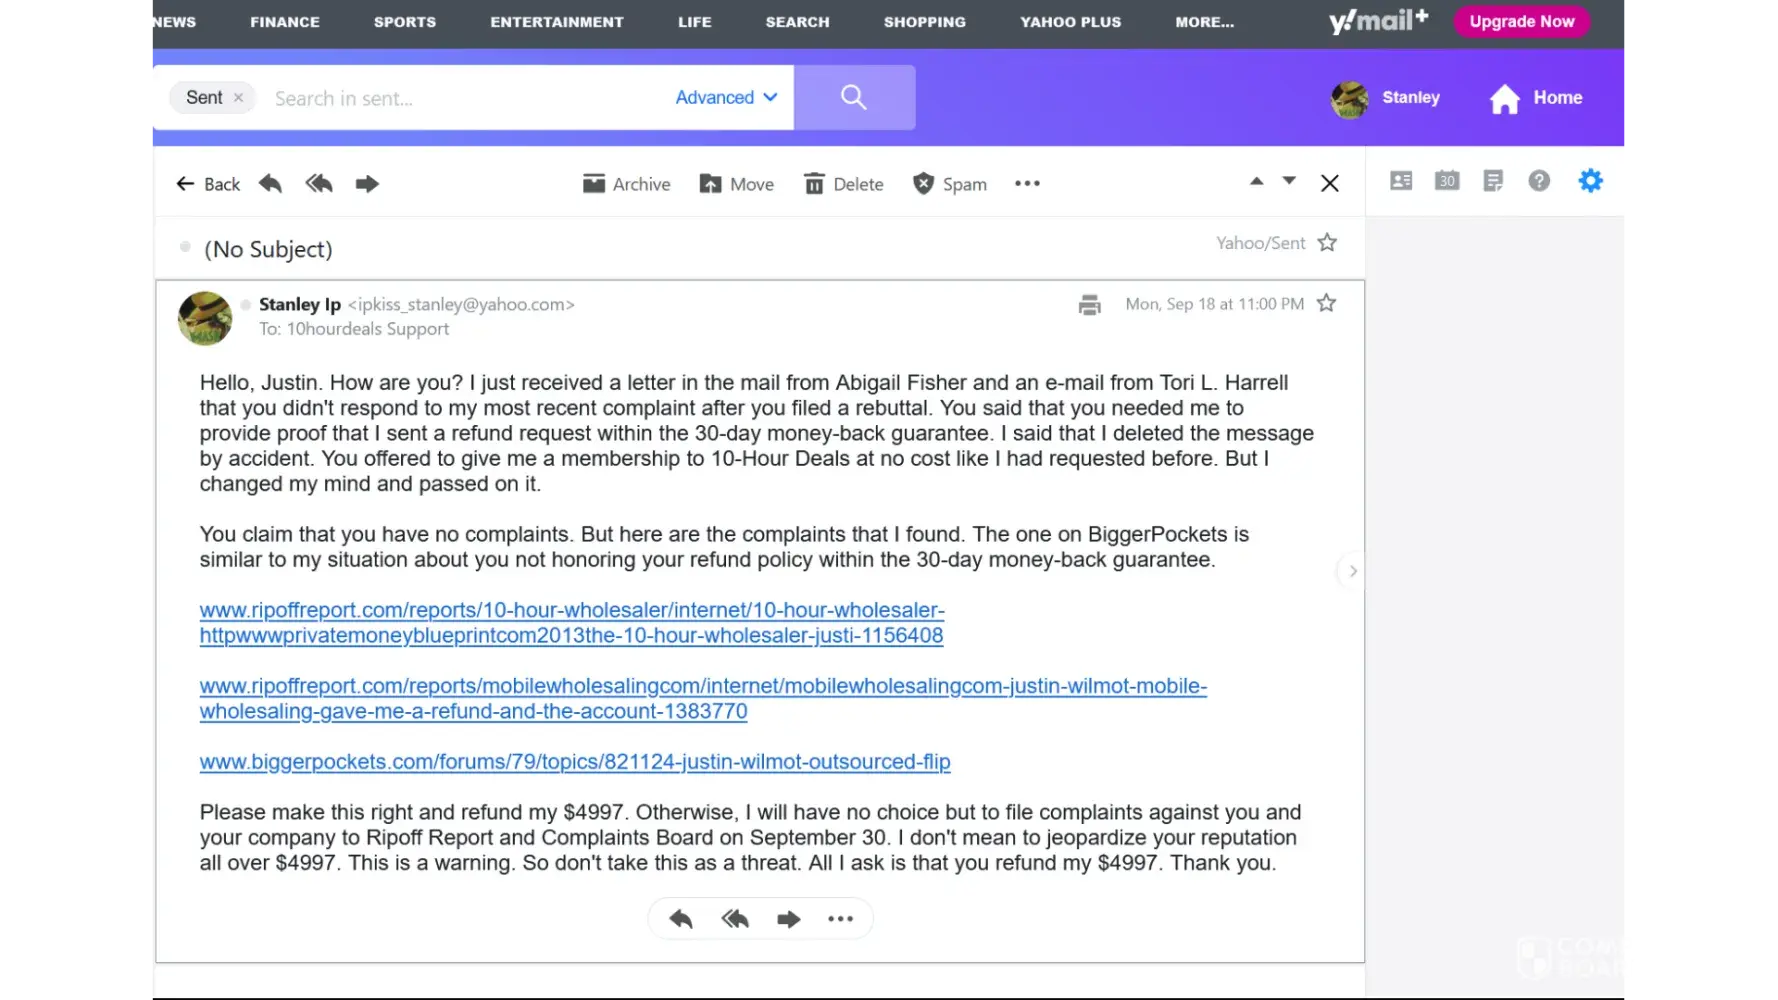Viewport: 1778px width, 1000px height.
Task: Click the Stanley account name
Action: 1411,98
